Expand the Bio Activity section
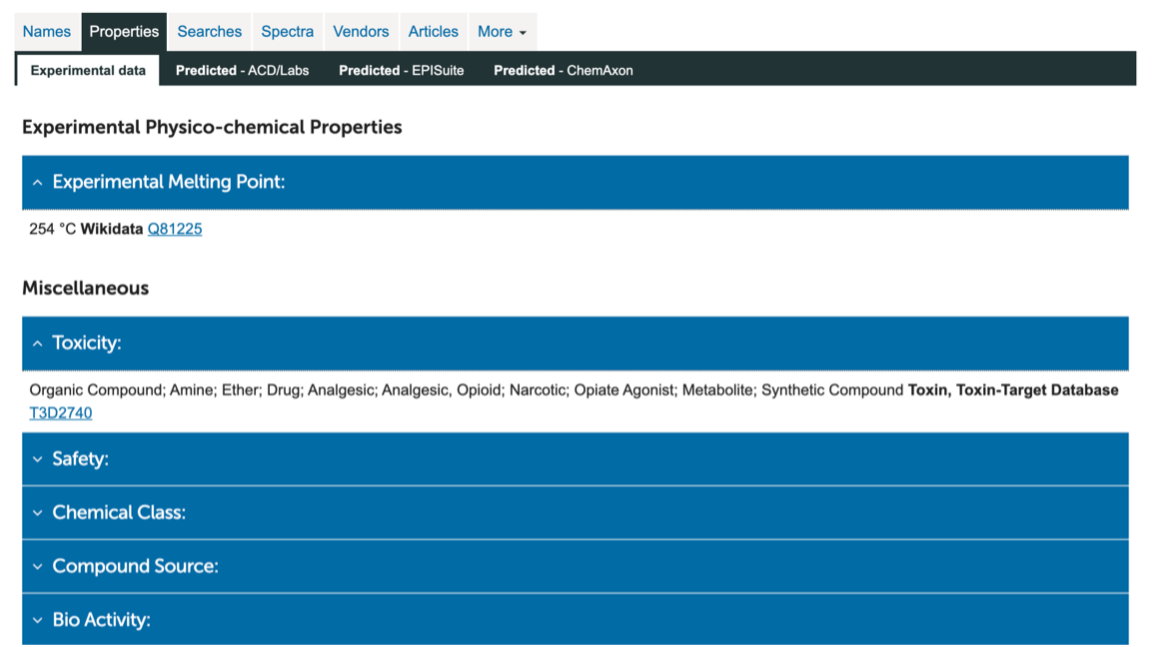 click(575, 620)
